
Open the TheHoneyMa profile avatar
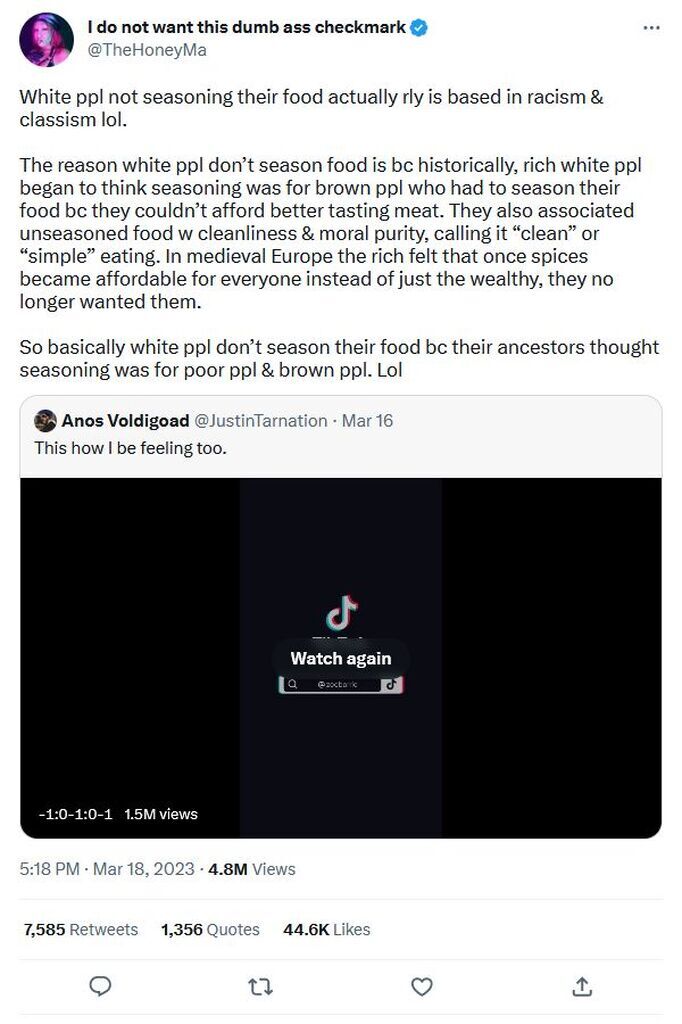[x=46, y=41]
